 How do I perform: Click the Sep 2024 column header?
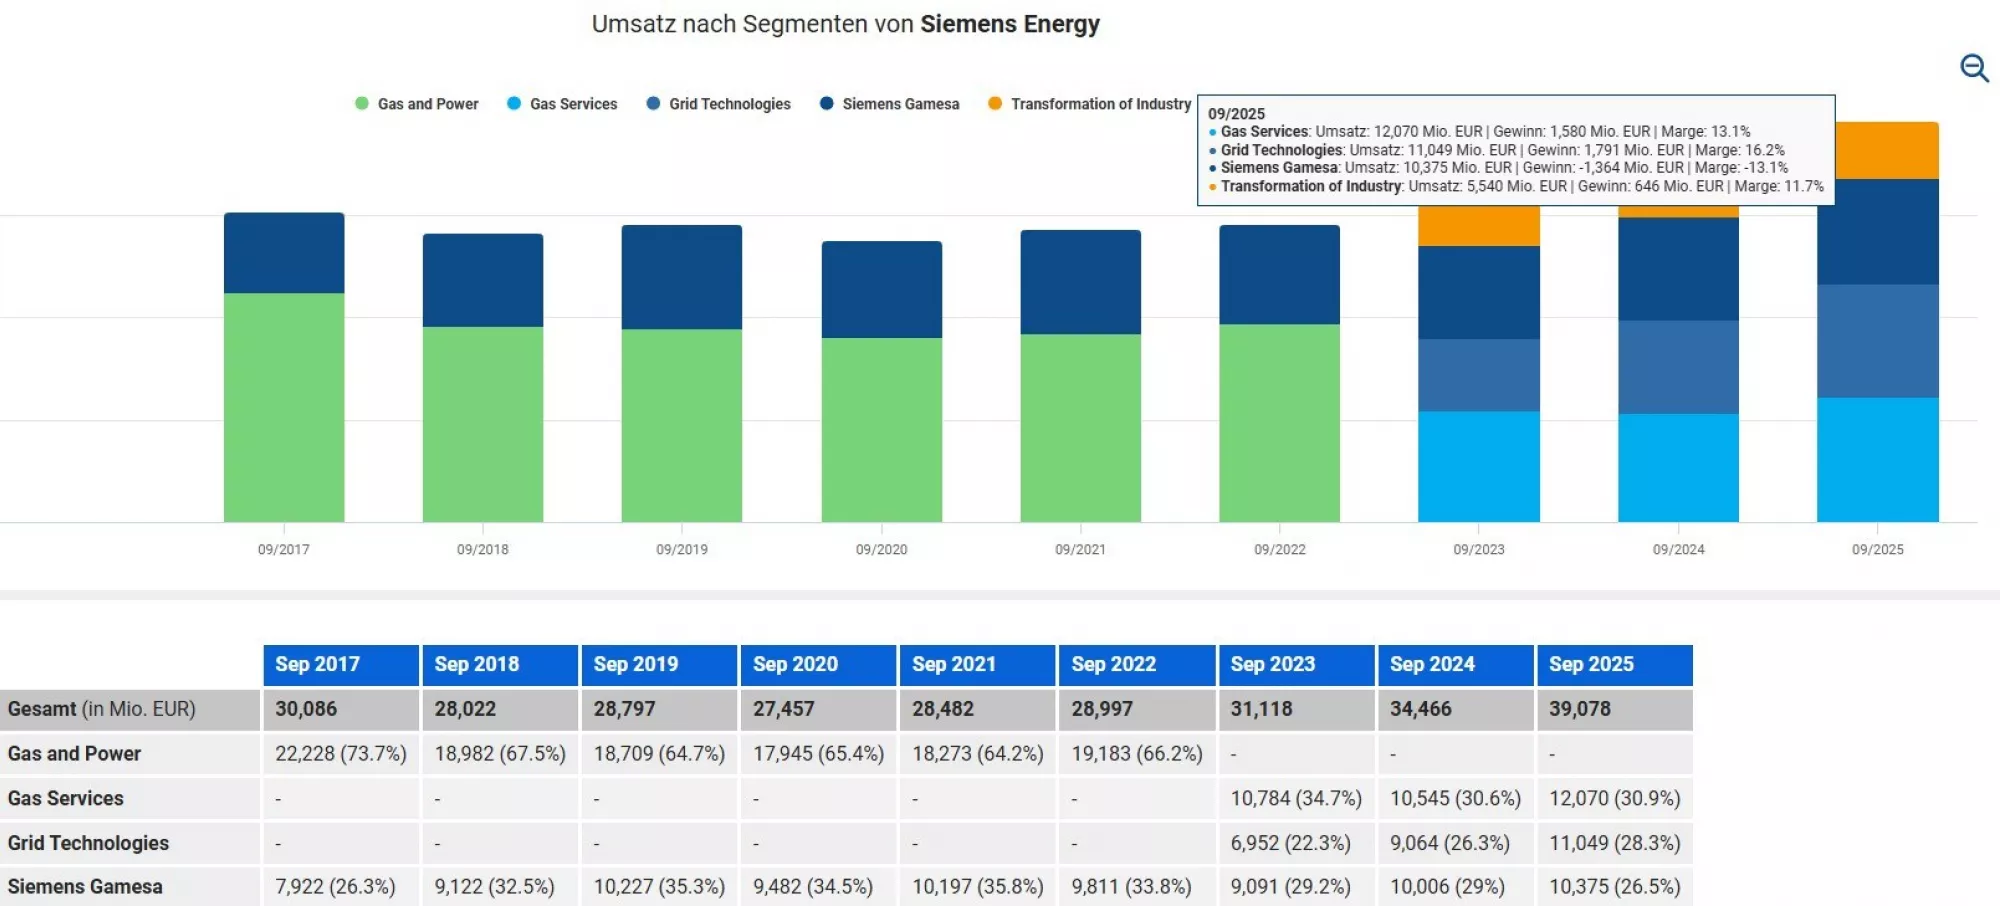tap(1456, 665)
